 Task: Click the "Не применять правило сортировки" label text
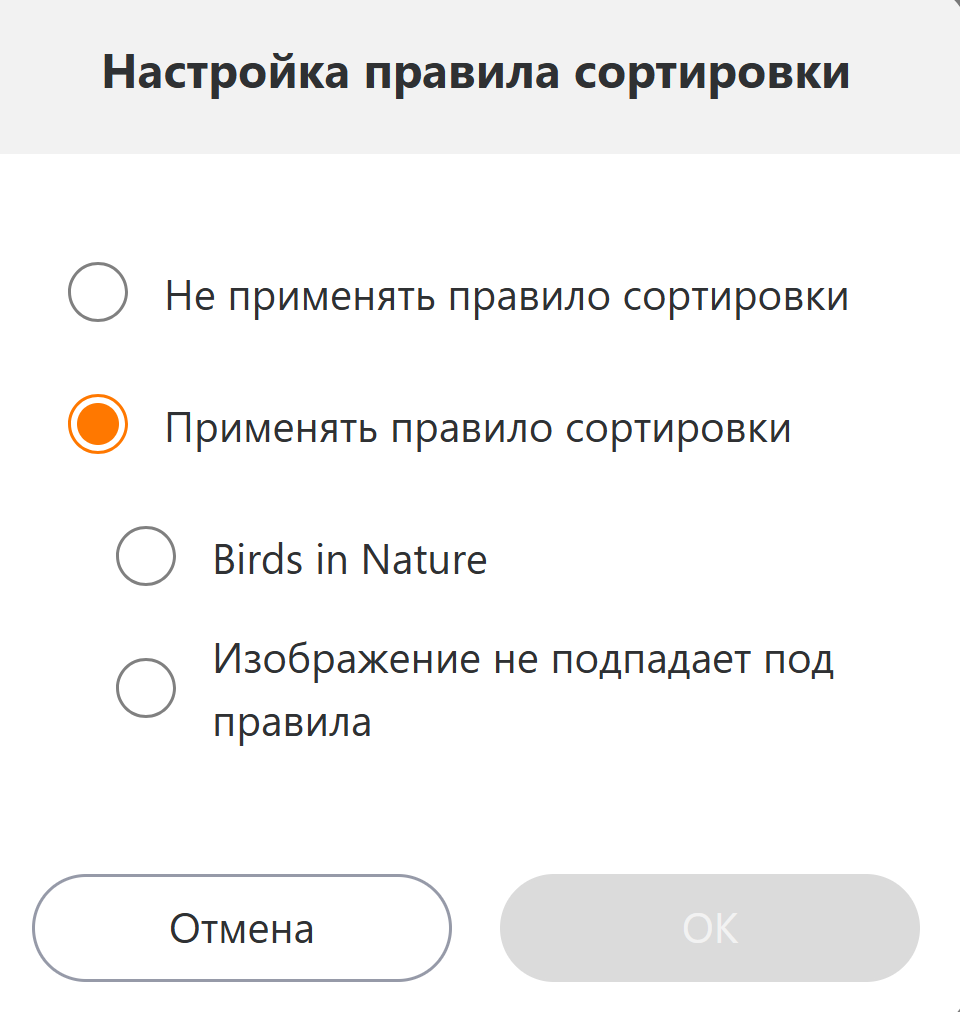click(x=506, y=296)
